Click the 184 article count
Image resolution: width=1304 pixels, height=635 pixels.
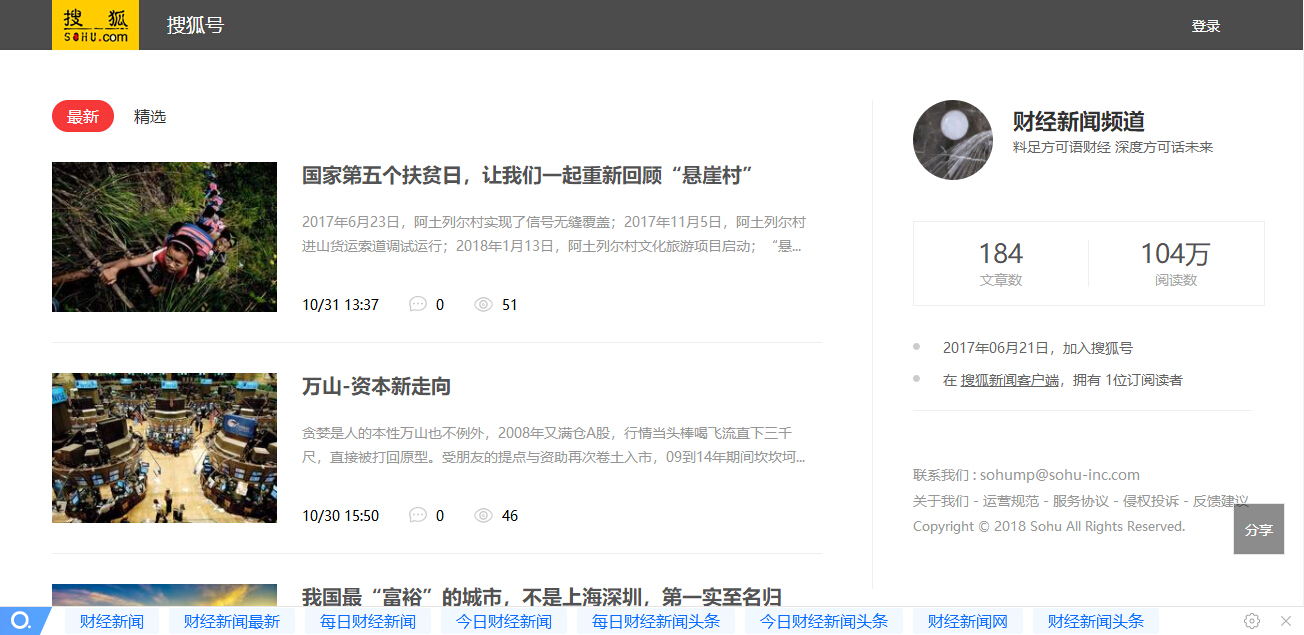1001,254
